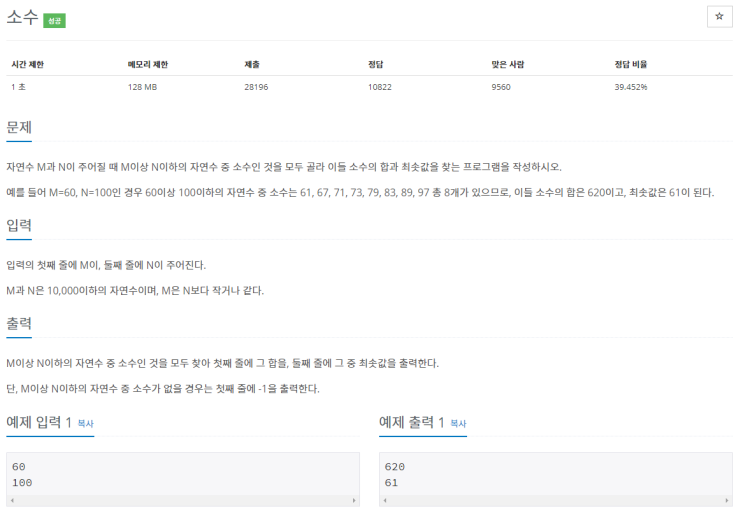
Task: Copy example output using 복사 link
Action: [458, 423]
